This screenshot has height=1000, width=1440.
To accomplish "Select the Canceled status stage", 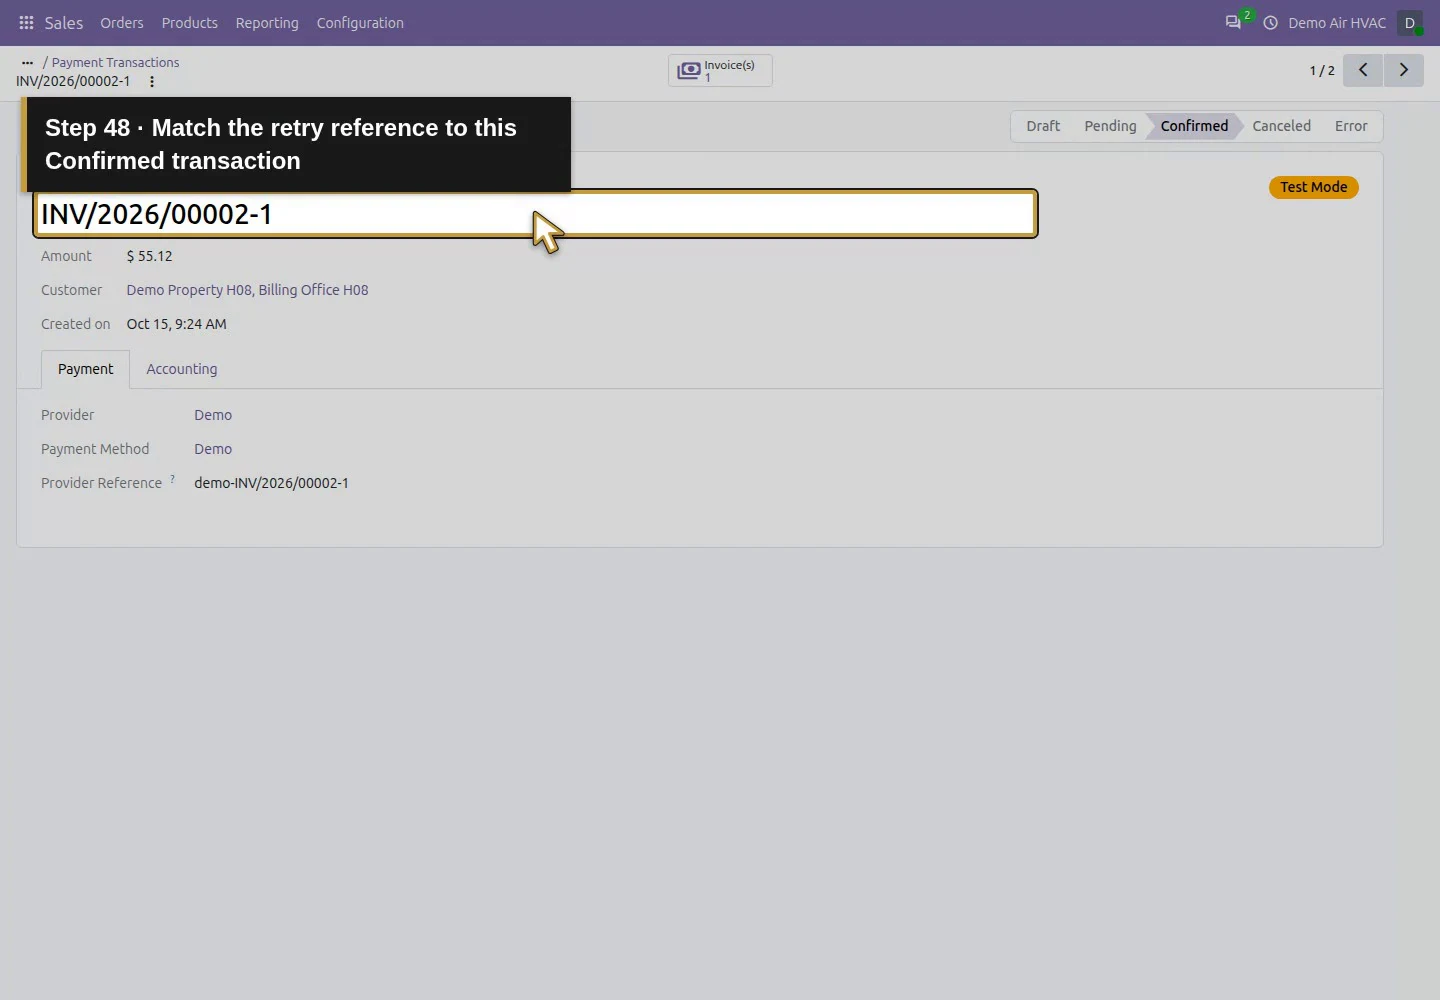I will pos(1281,126).
